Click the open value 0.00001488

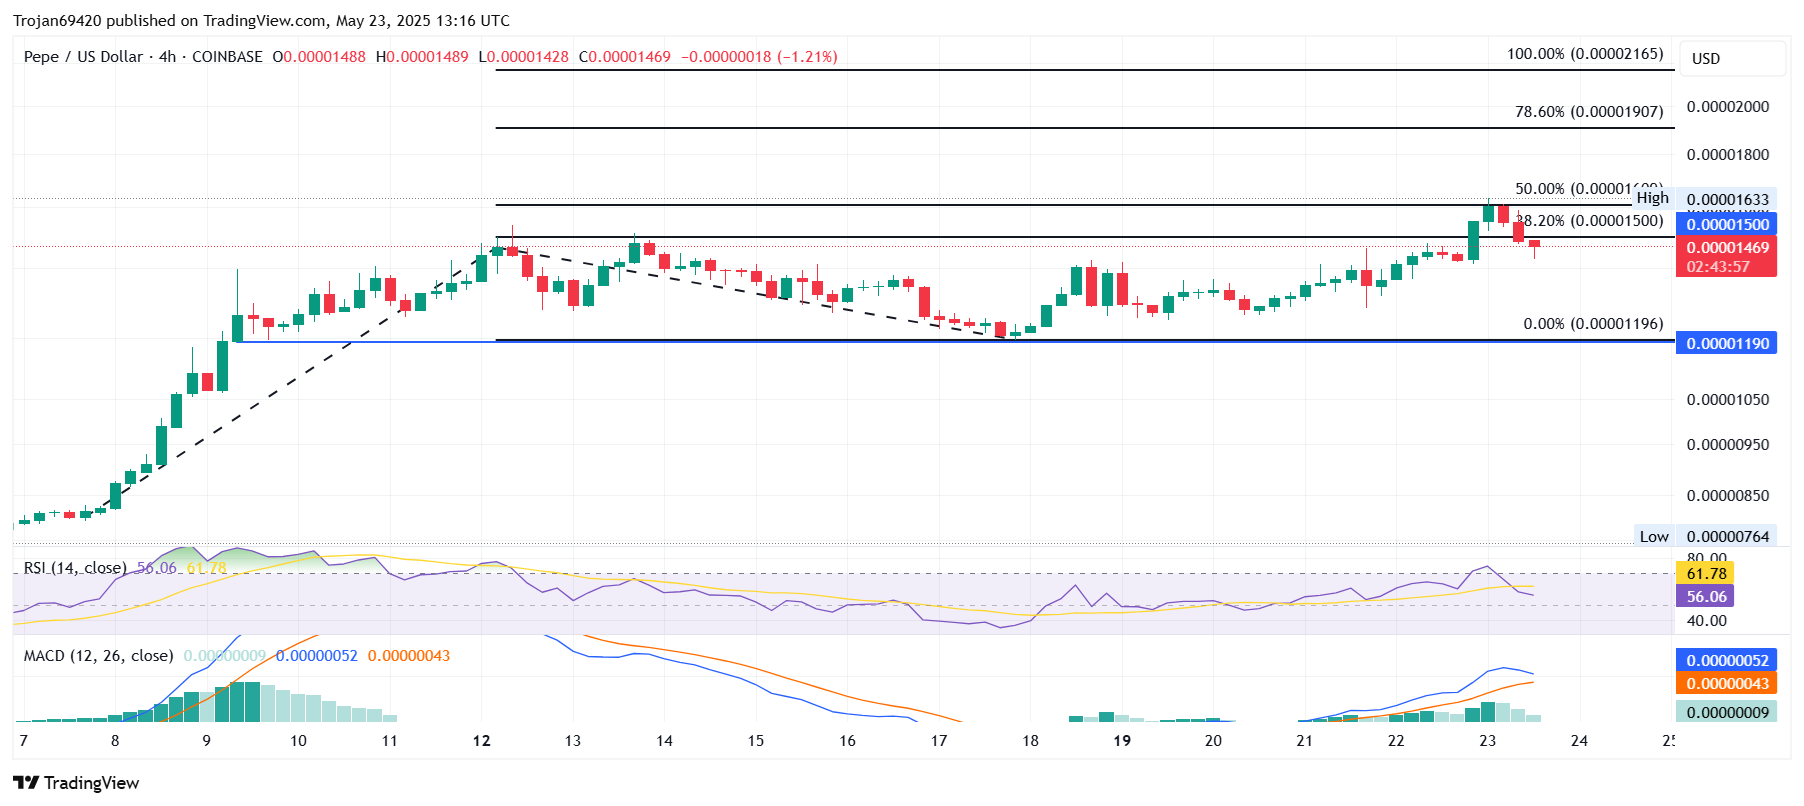click(x=325, y=57)
